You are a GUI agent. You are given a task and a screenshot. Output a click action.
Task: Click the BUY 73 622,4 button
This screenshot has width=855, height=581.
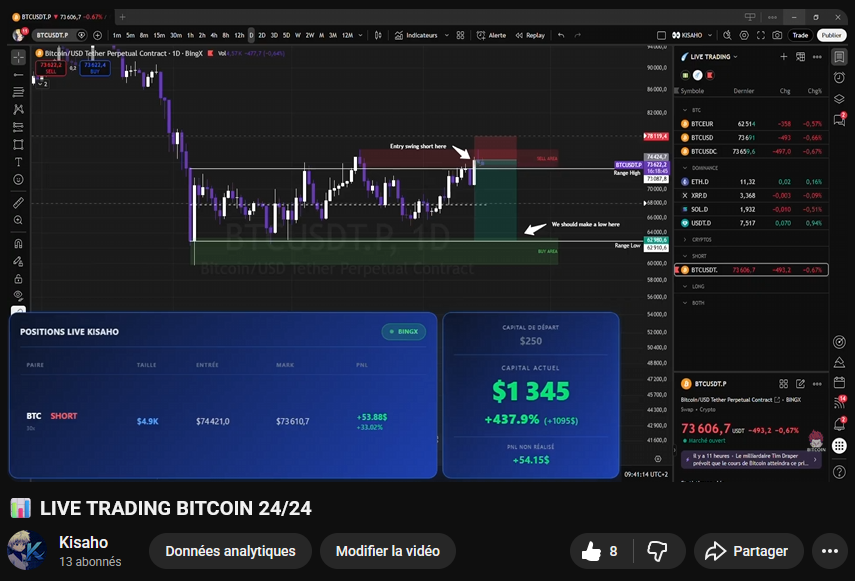point(95,68)
